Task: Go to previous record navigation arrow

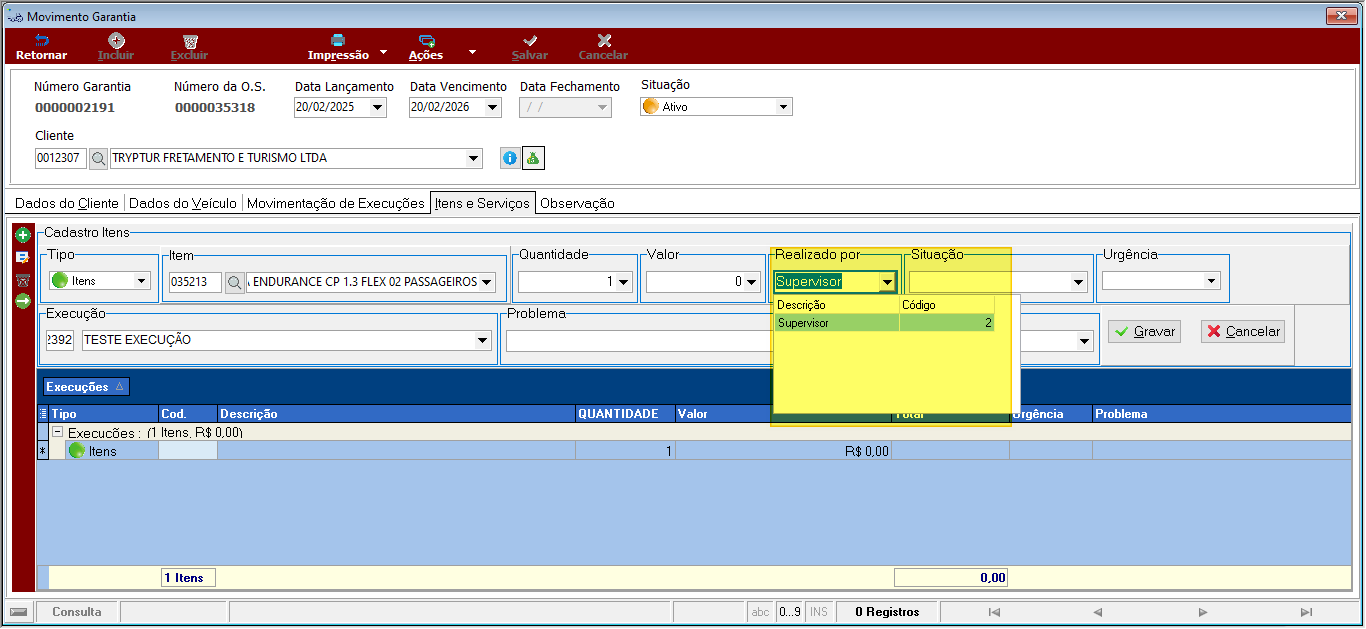Action: (x=1097, y=612)
